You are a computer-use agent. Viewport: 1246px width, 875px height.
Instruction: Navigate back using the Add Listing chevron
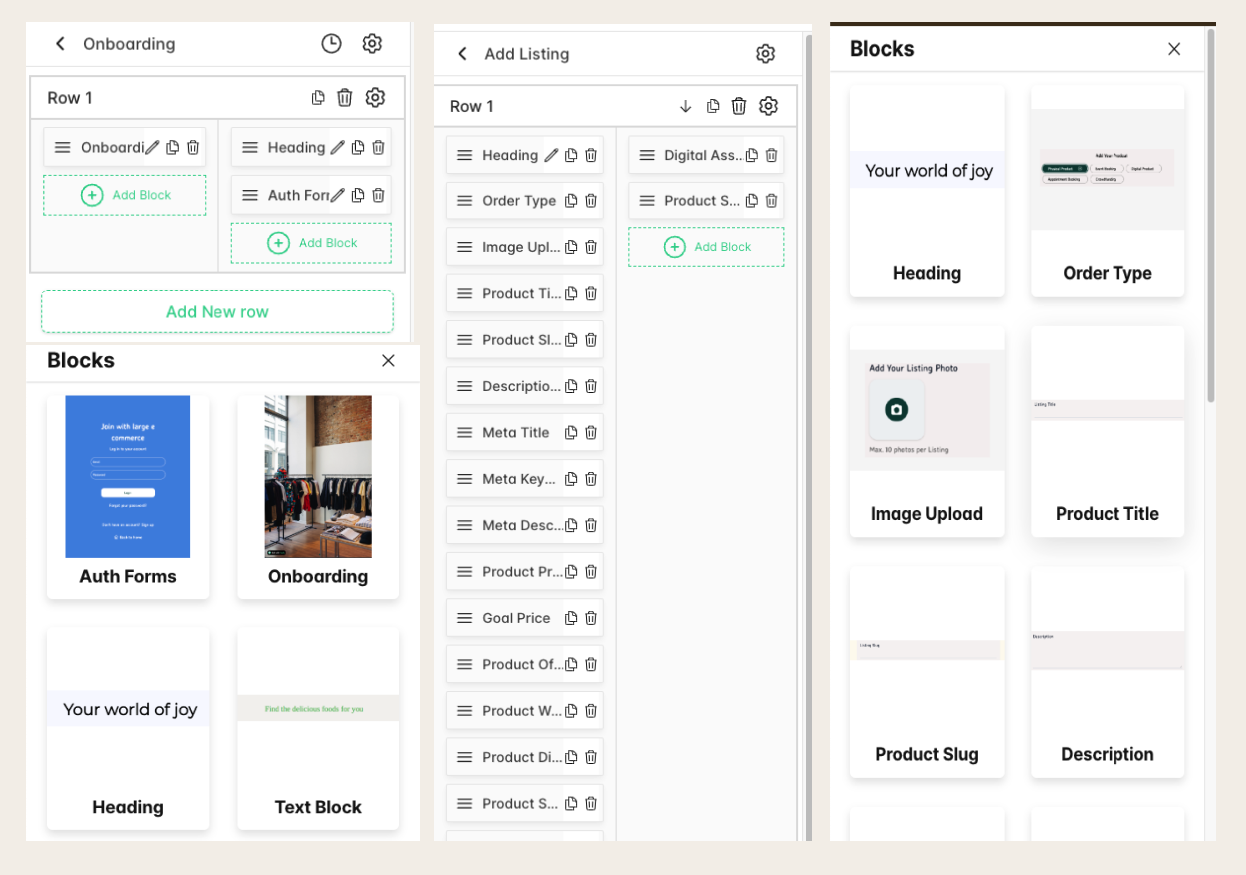[461, 53]
